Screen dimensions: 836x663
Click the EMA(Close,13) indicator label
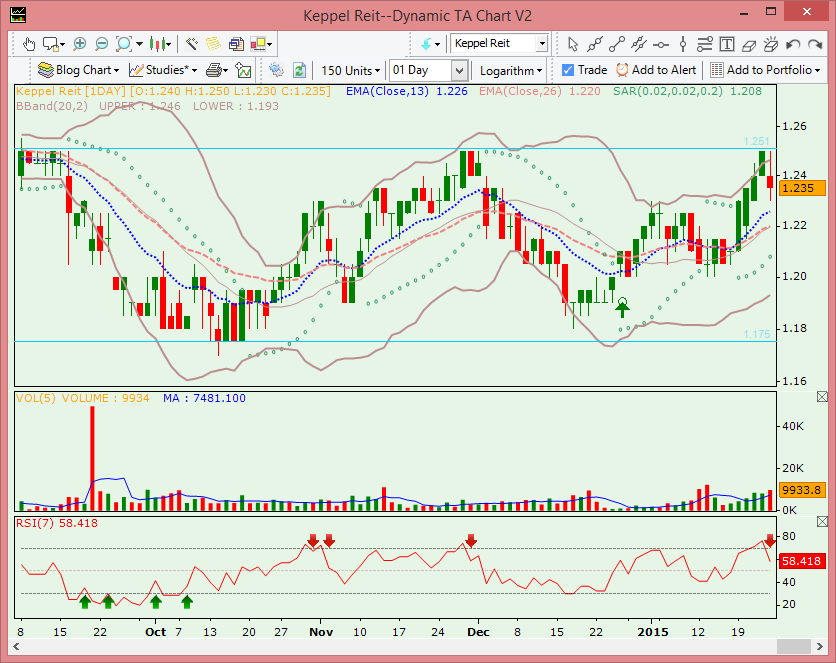click(387, 91)
